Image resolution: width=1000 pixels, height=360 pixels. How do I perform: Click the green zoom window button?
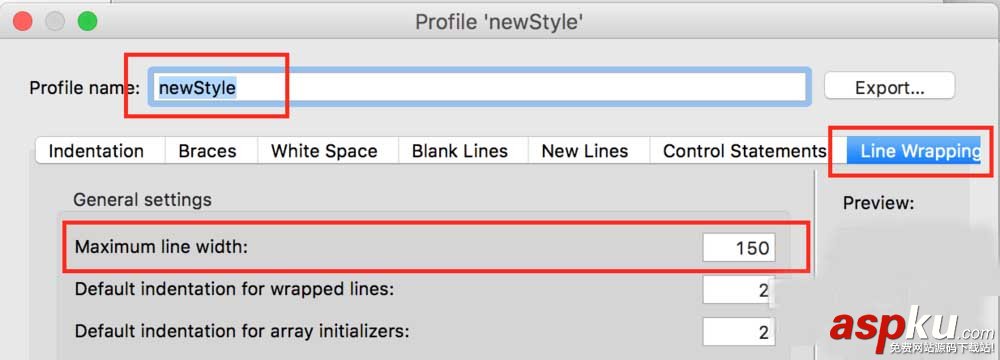[87, 21]
